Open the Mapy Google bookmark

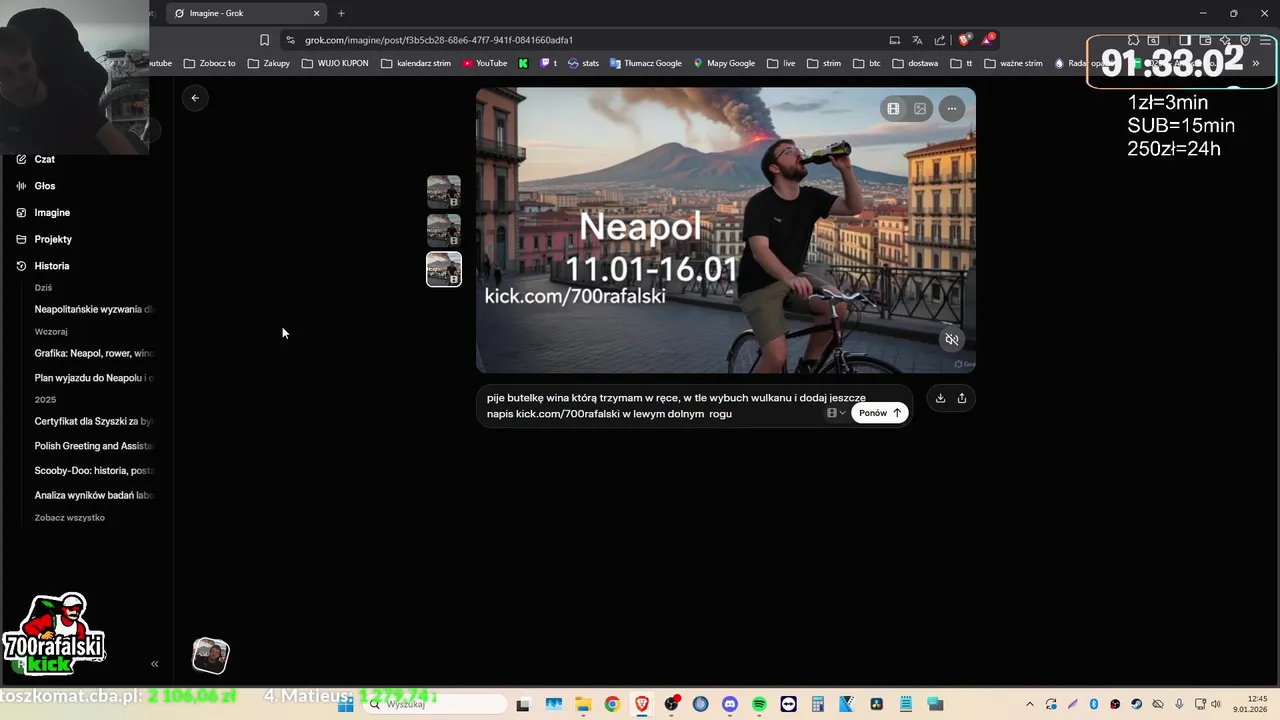point(724,63)
